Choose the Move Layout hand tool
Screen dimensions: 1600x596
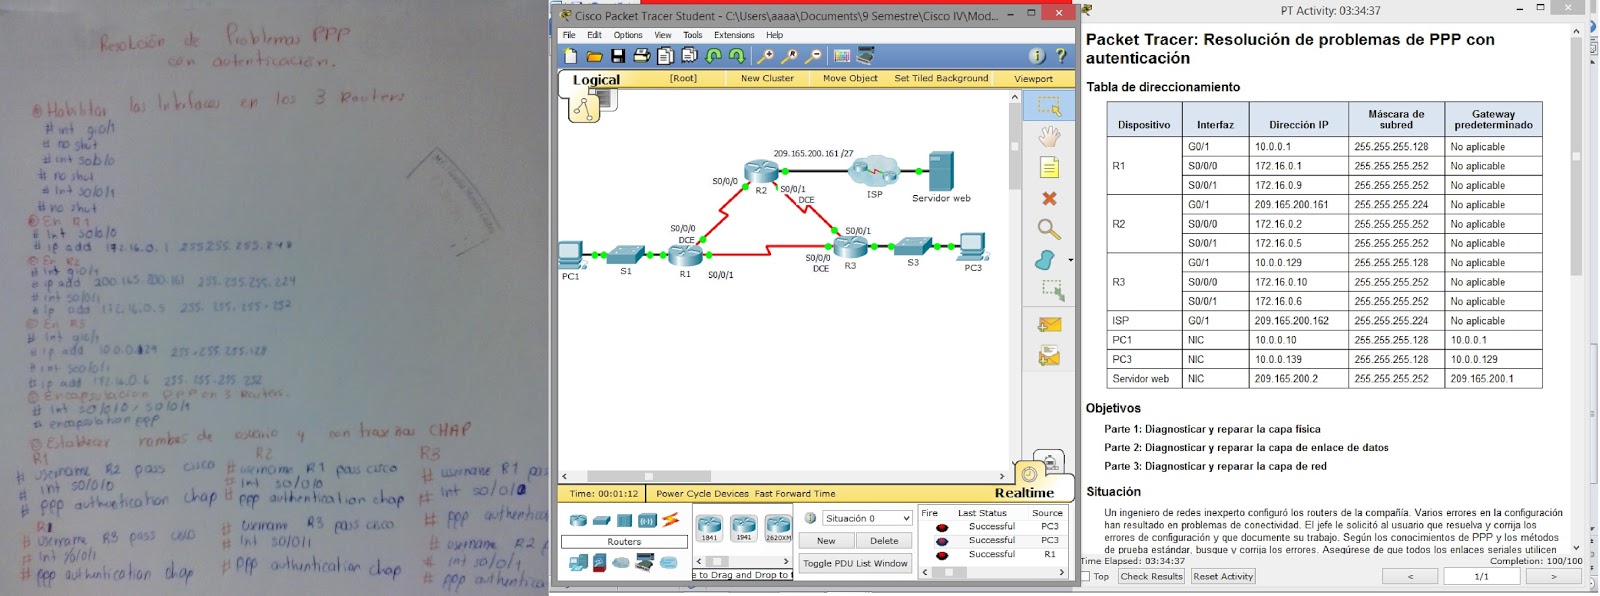[1049, 136]
